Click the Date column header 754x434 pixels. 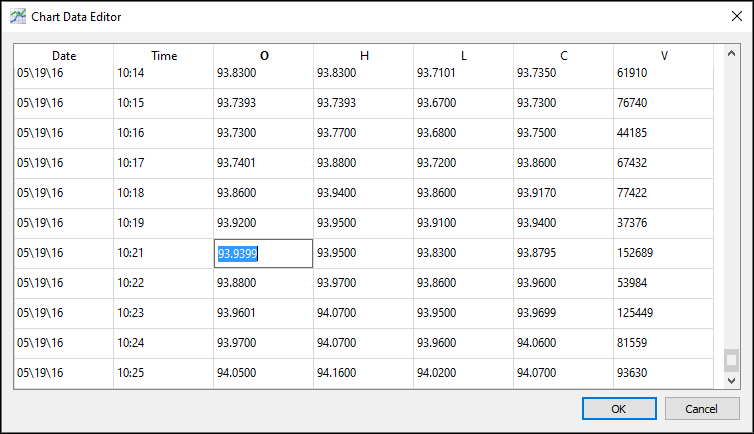coord(64,56)
